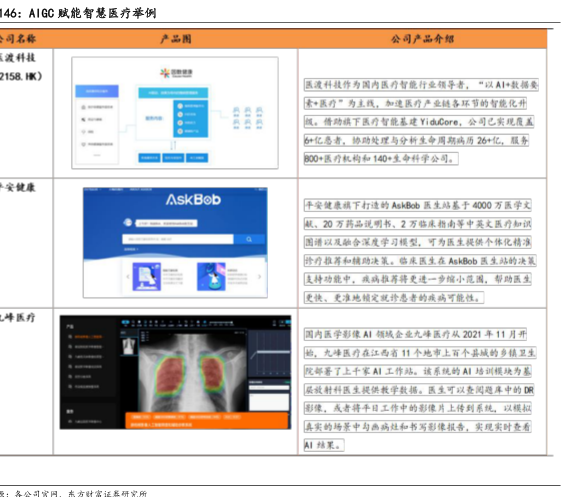Select the orange highlighted product sidebar item

tap(86, 337)
